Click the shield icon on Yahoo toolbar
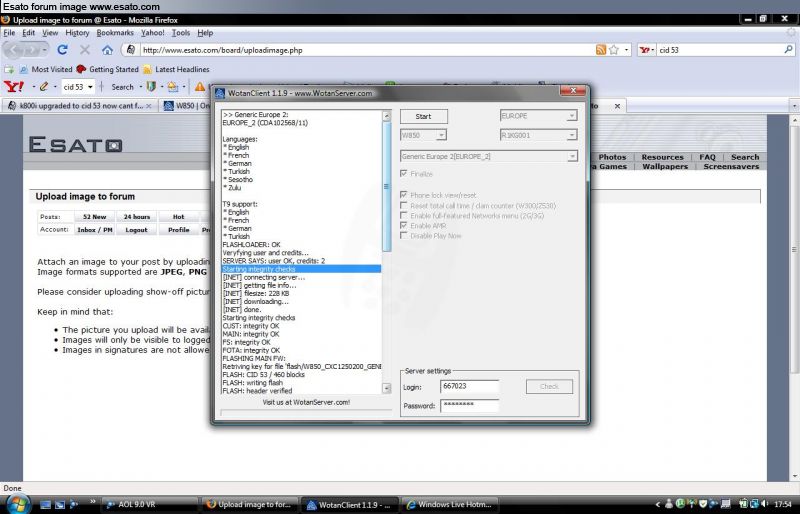 coord(151,87)
